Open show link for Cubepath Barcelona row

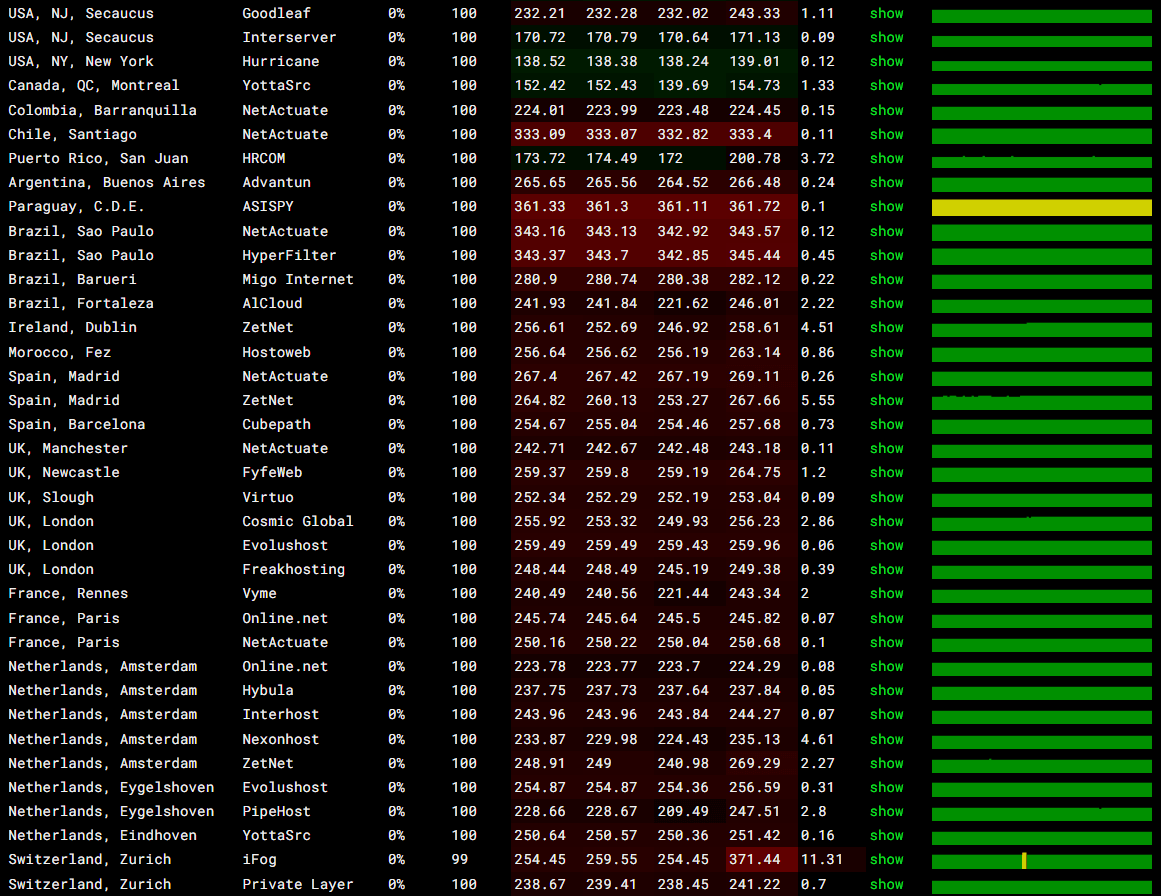tap(886, 424)
